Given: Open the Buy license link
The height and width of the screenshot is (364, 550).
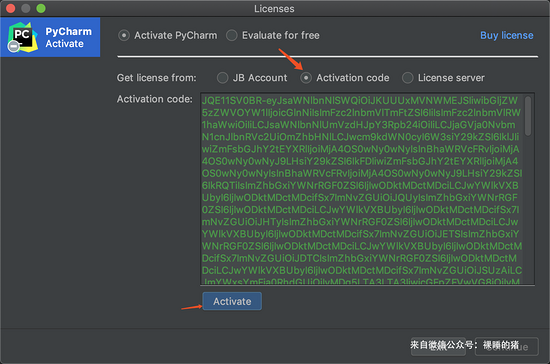Looking at the screenshot, I should (x=507, y=35).
